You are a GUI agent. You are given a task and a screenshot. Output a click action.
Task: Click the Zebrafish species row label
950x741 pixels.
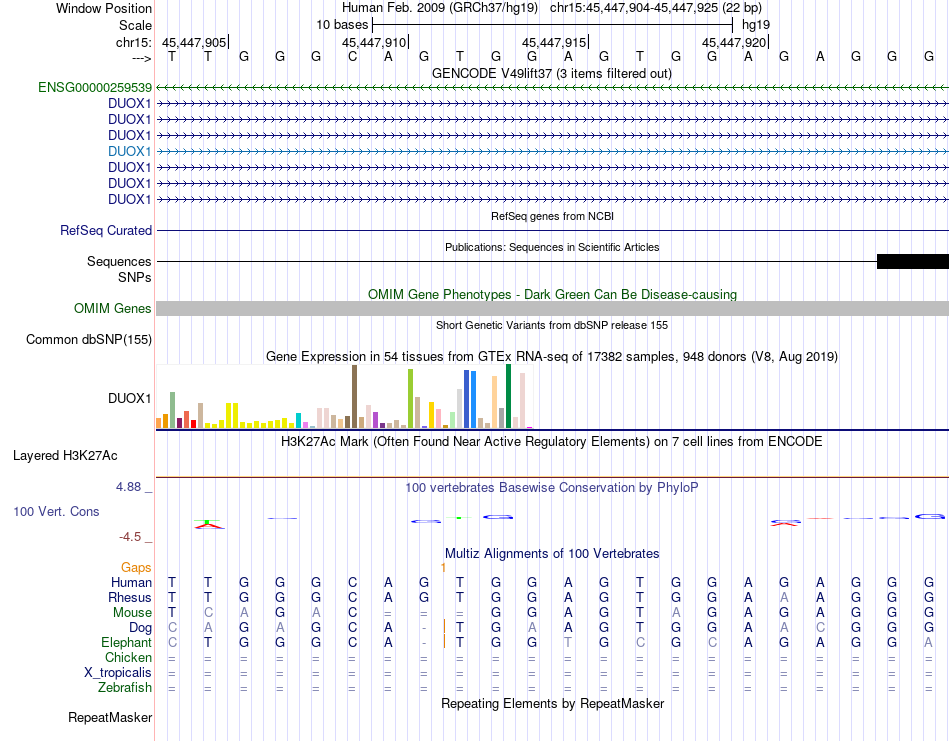click(x=125, y=688)
